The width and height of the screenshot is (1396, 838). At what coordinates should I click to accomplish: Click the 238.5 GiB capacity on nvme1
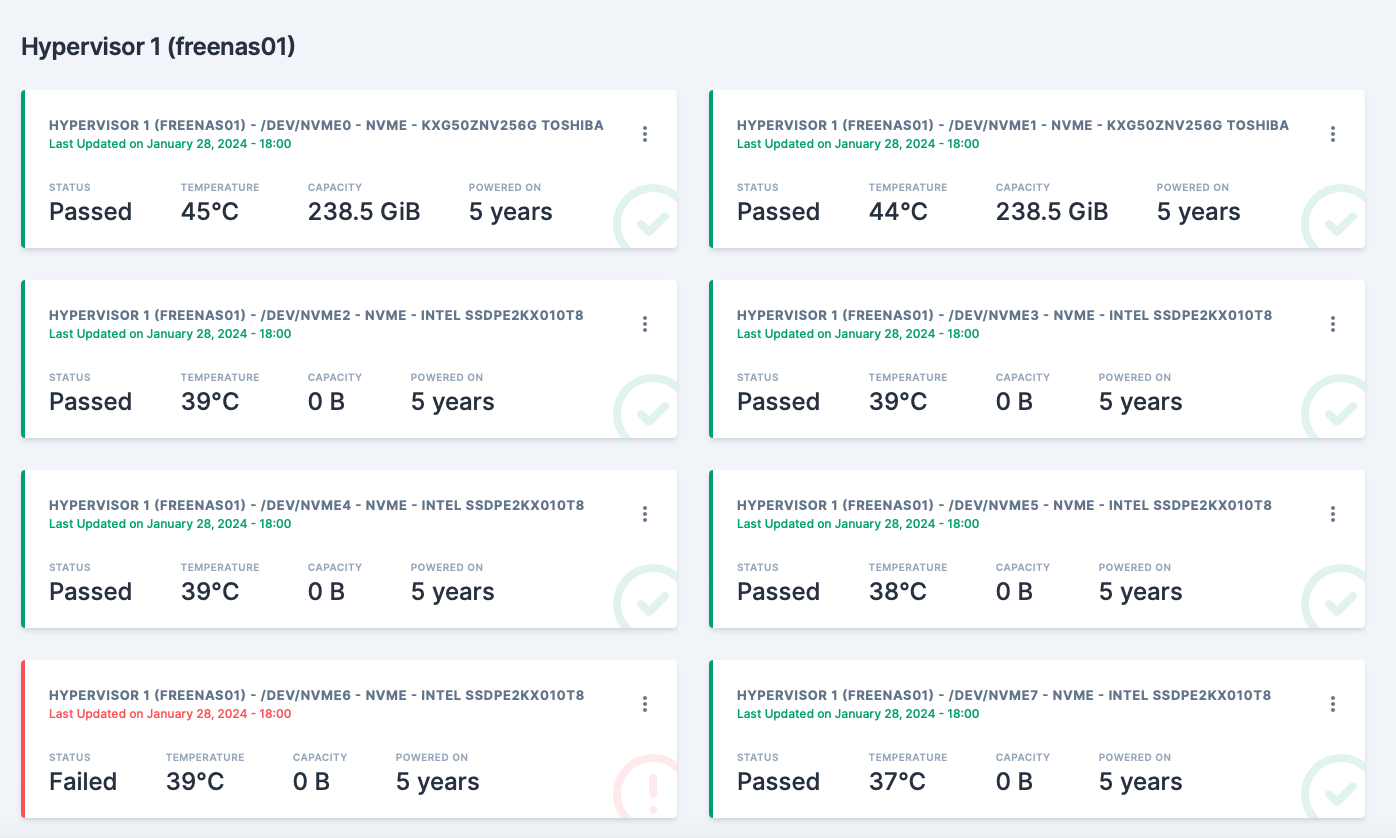click(1052, 211)
